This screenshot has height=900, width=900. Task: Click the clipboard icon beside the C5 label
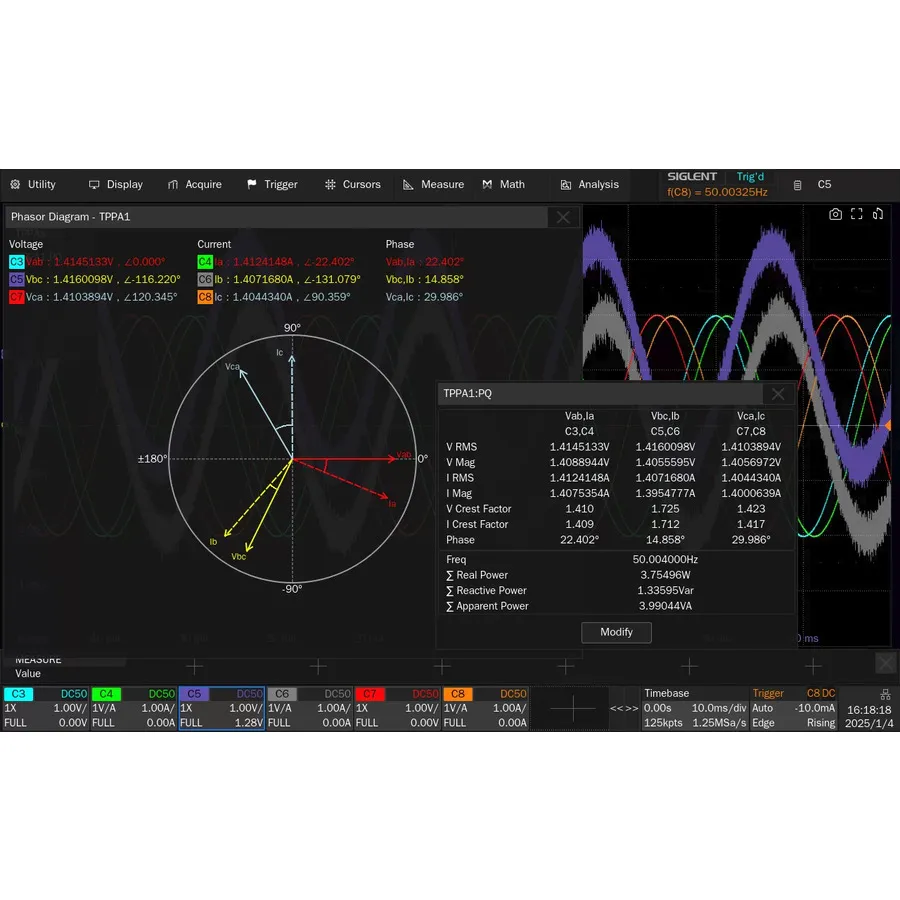[x=797, y=184]
